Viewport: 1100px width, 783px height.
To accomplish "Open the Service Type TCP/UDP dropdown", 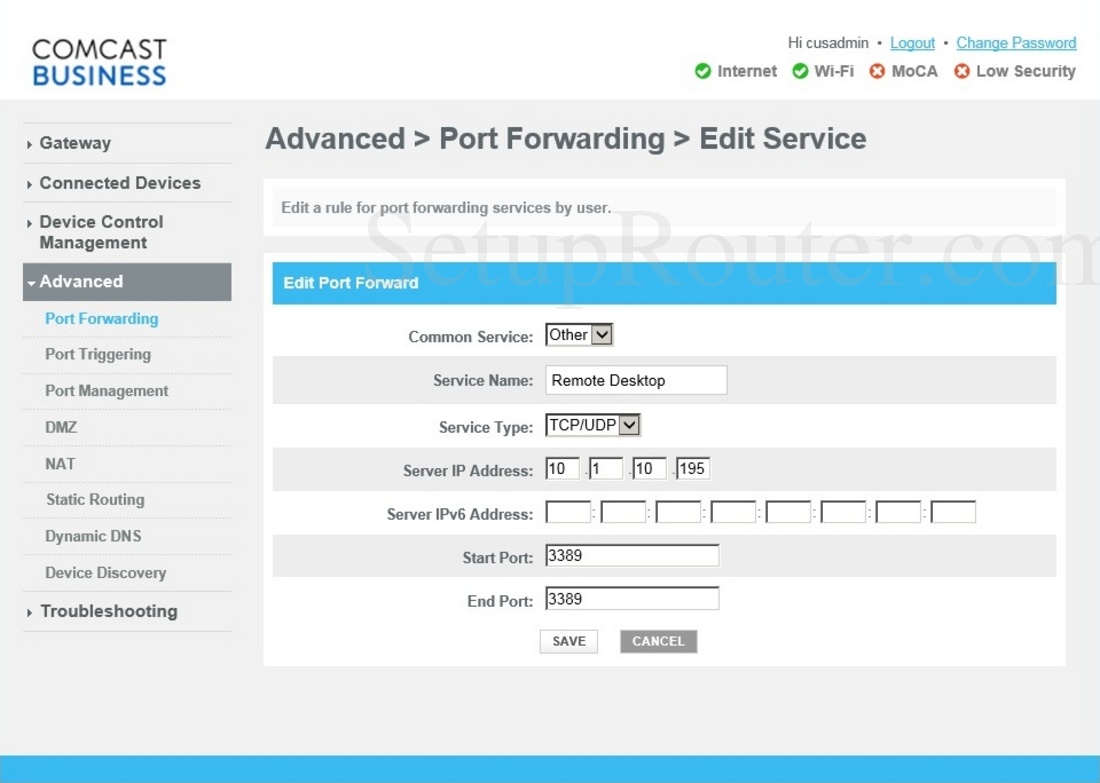I will [593, 424].
